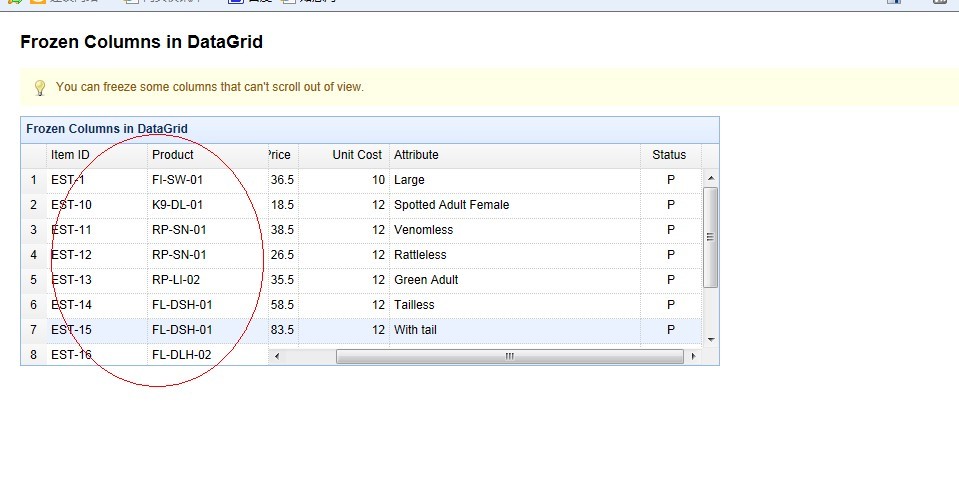Select the Venomless attribute row
Image resolution: width=959 pixels, height=485 pixels.
coord(423,230)
